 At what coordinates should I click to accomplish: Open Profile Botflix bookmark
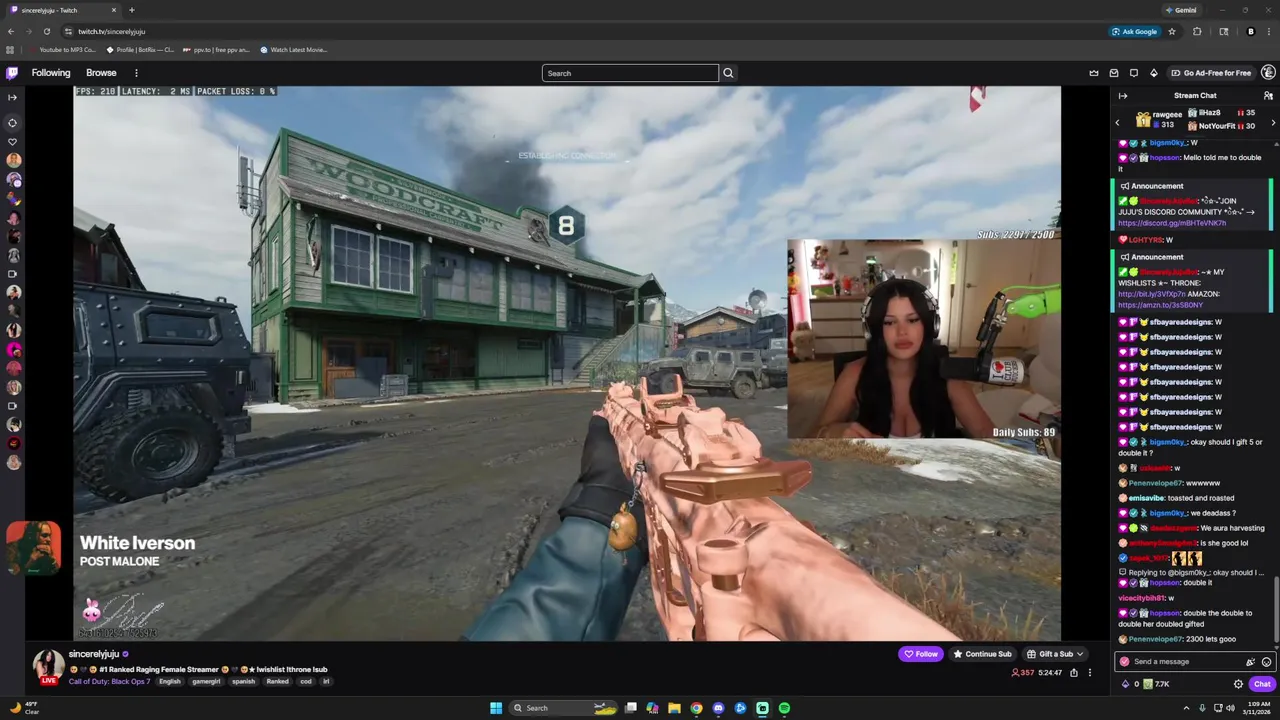[140, 49]
